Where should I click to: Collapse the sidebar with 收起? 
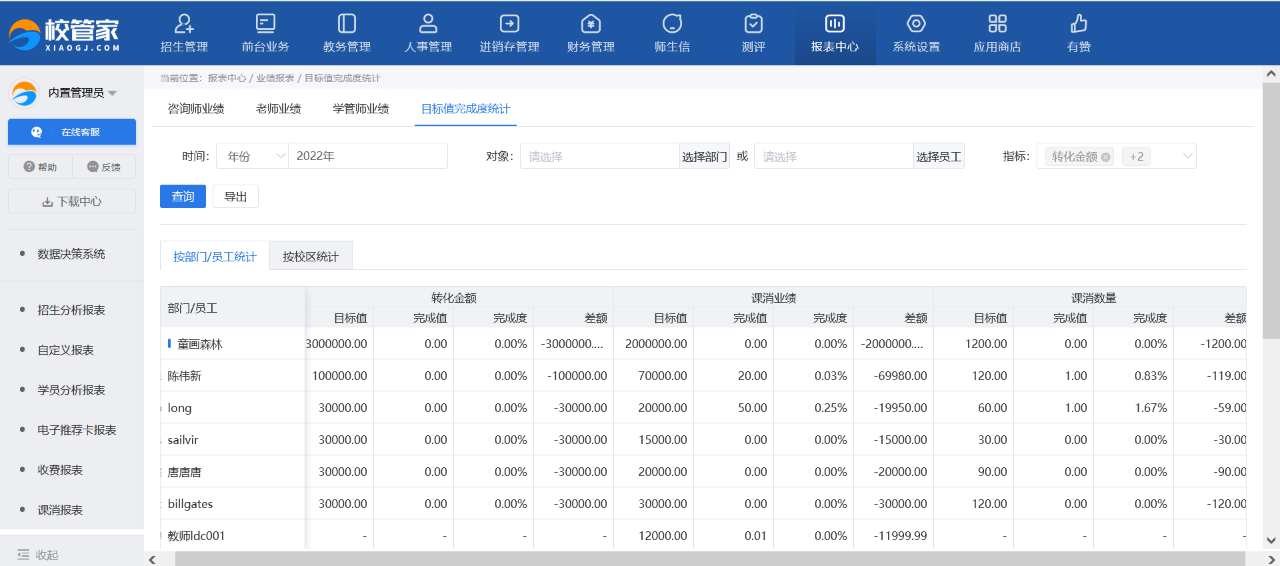(x=38, y=555)
